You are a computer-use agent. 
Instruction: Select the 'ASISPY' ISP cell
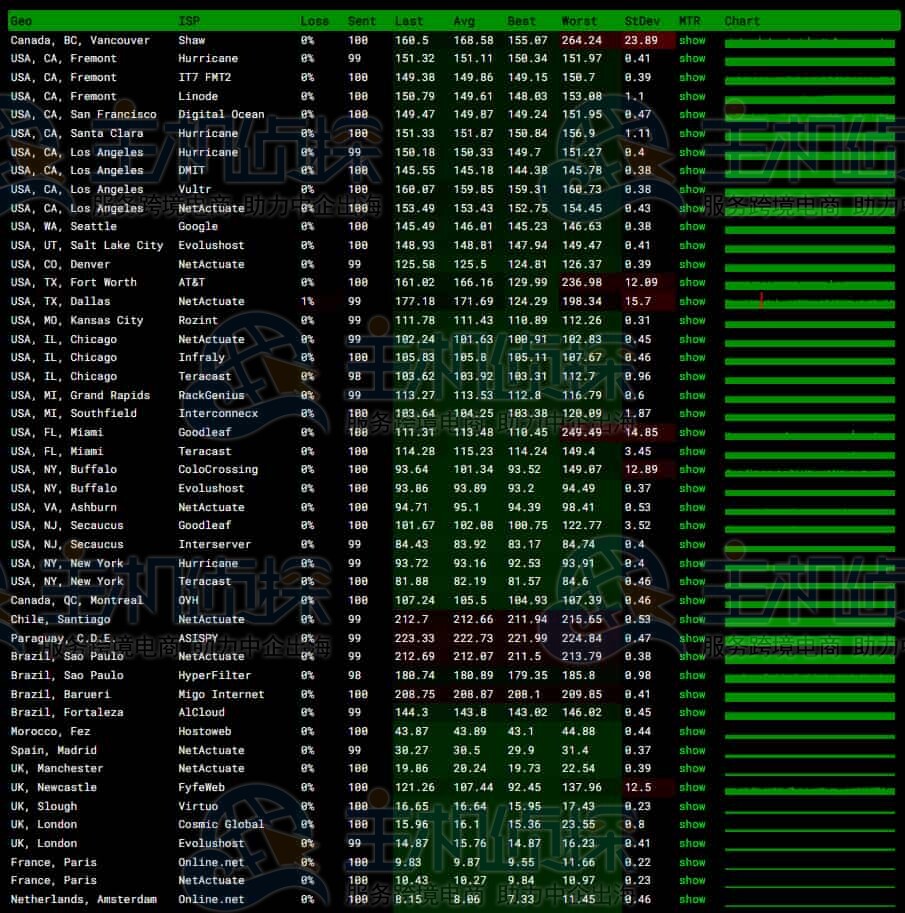pyautogui.click(x=198, y=638)
